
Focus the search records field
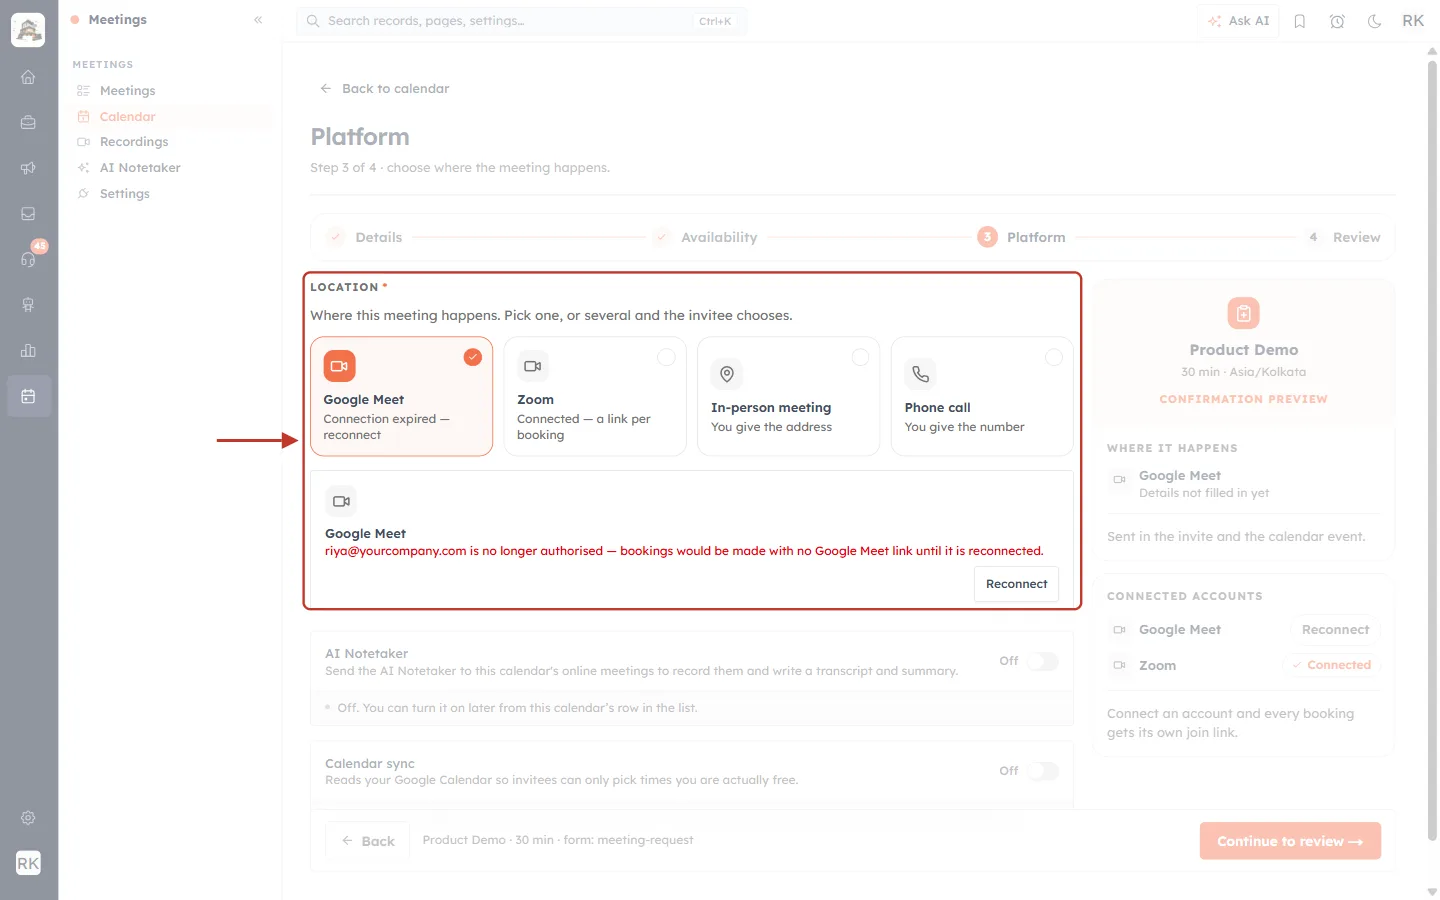pyautogui.click(x=521, y=21)
